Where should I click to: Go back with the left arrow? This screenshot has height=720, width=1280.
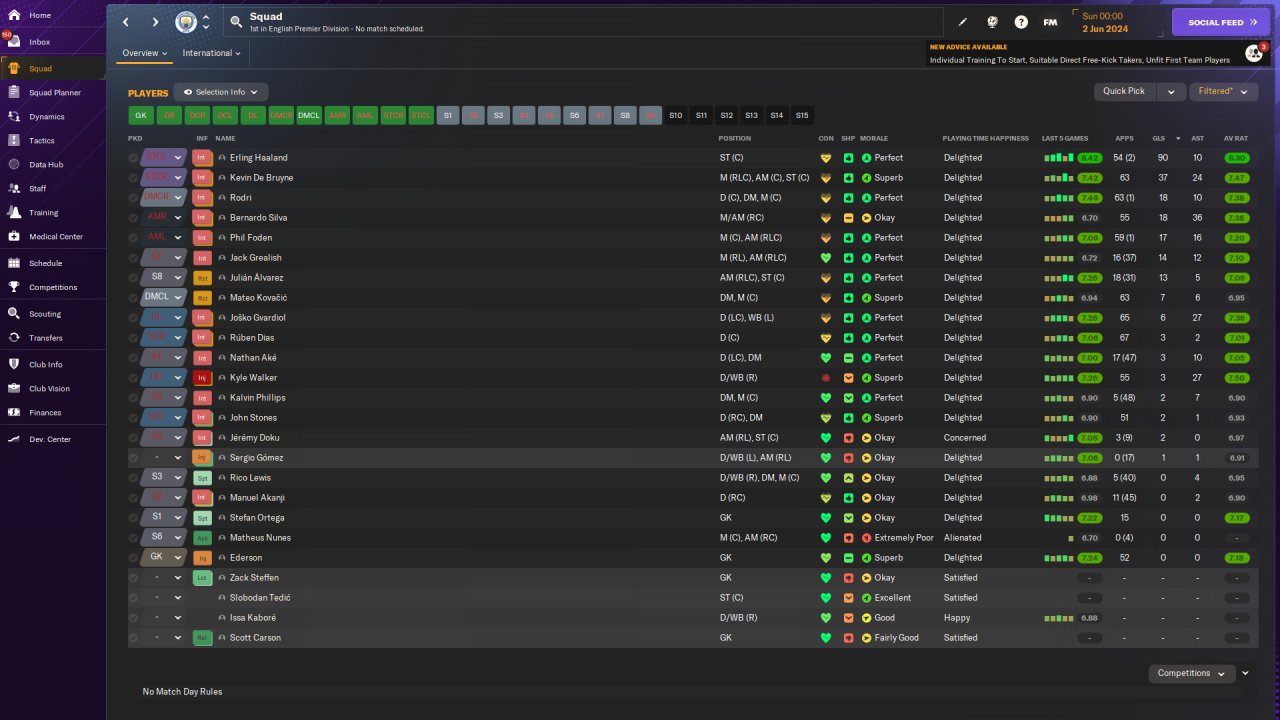pos(126,22)
